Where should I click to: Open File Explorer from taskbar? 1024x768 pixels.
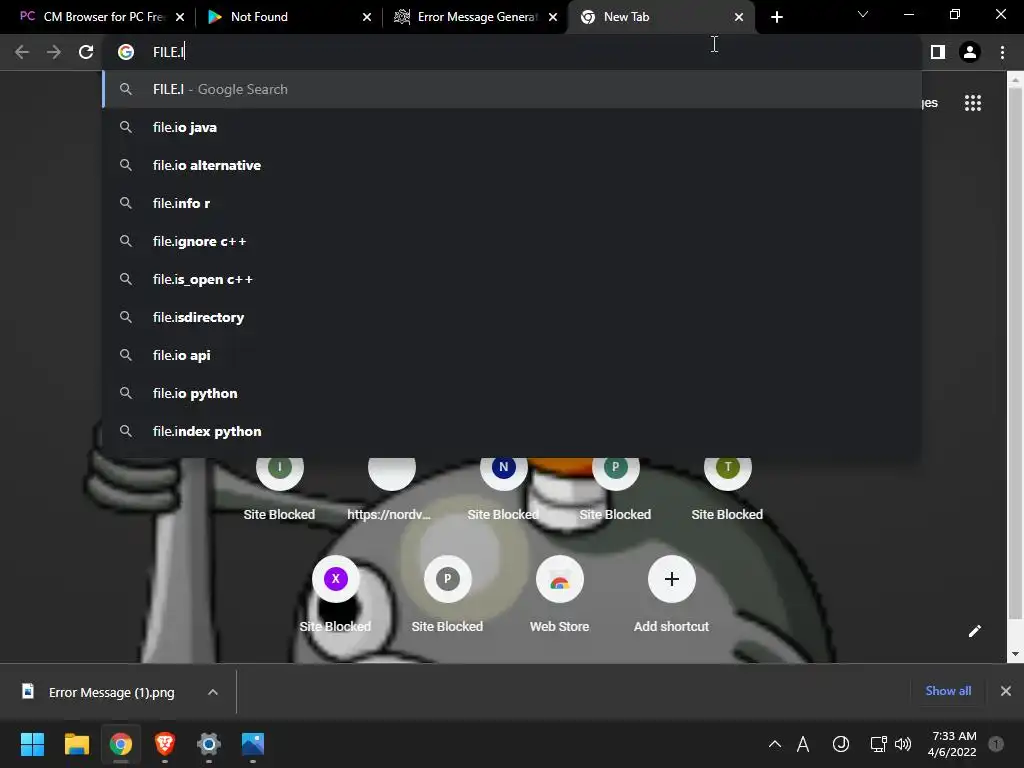76,744
